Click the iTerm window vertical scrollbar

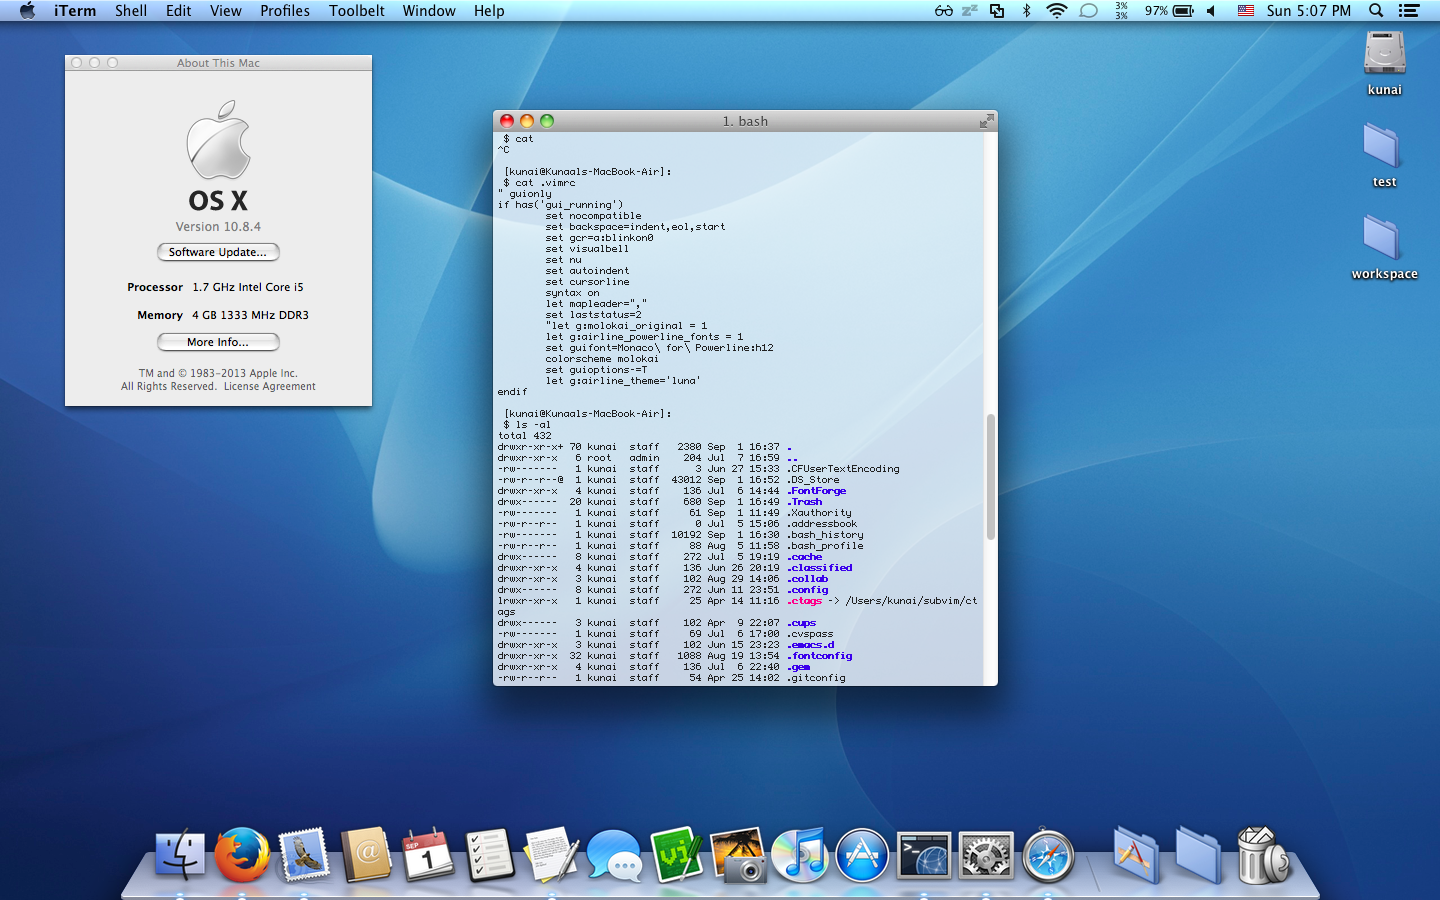click(991, 477)
